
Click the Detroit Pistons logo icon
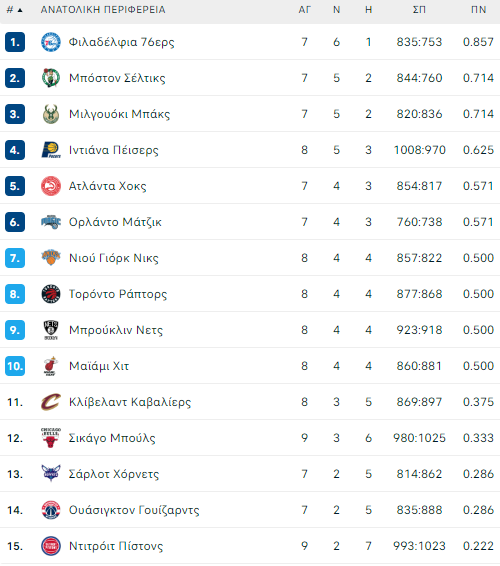[51, 546]
